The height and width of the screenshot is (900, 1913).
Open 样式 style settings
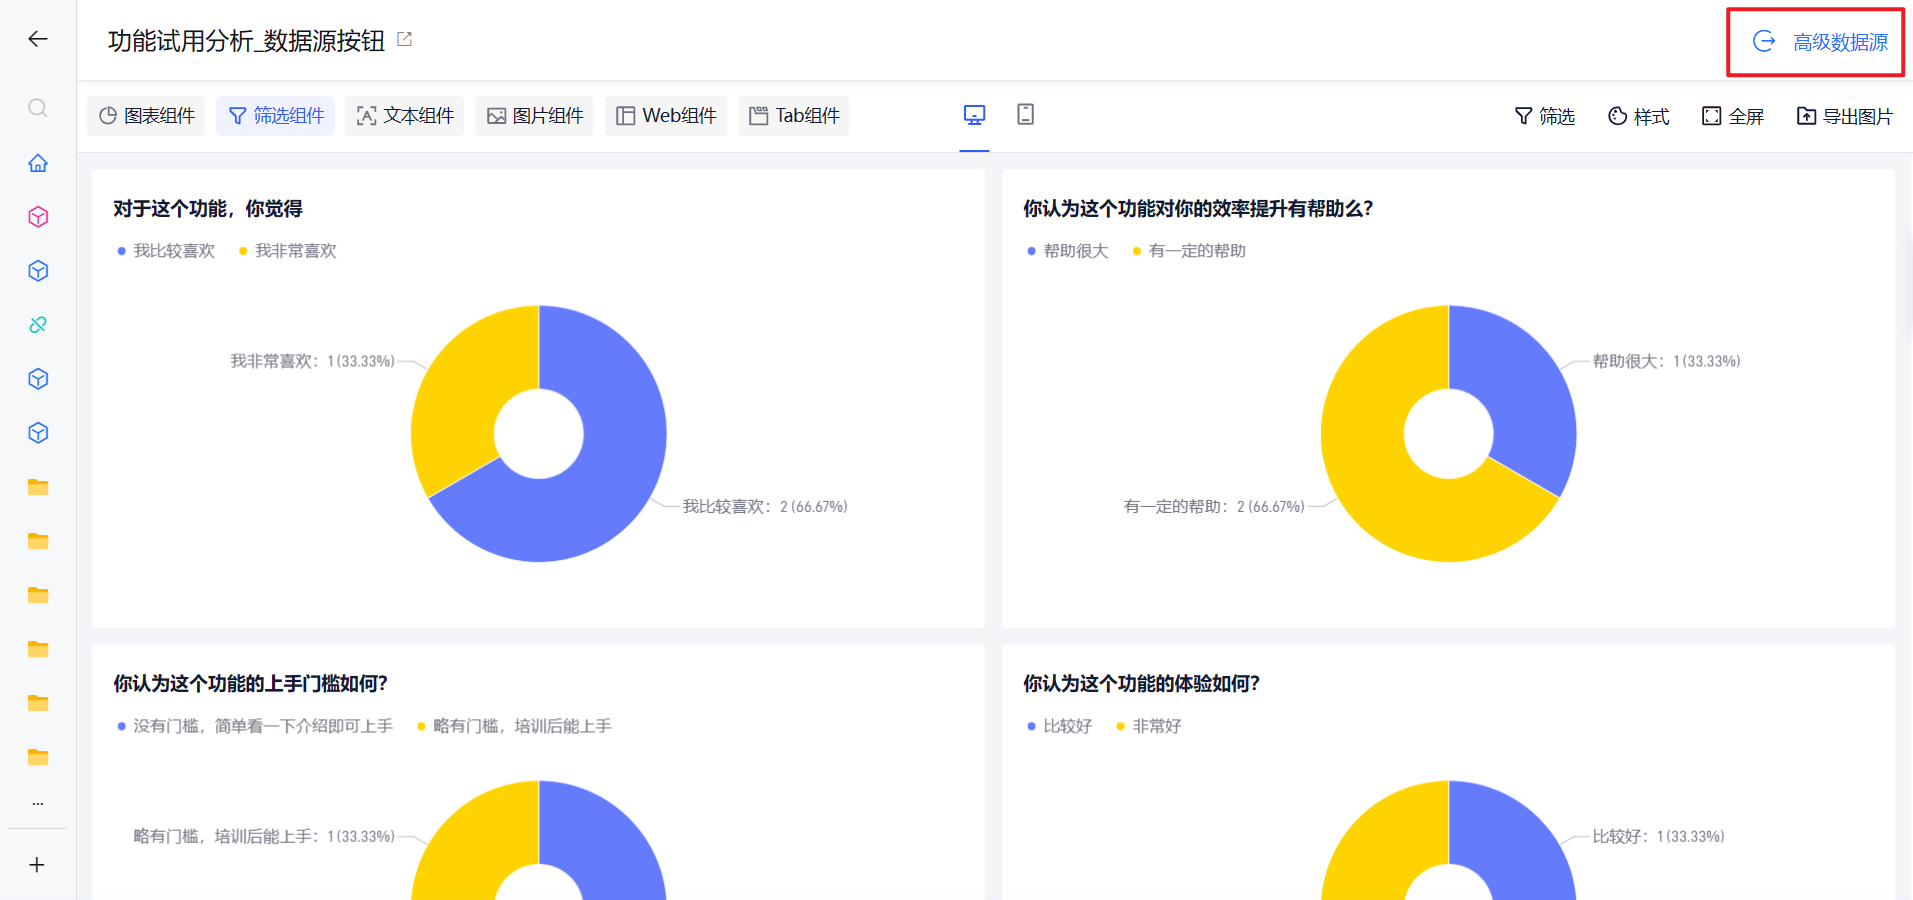(x=1639, y=117)
